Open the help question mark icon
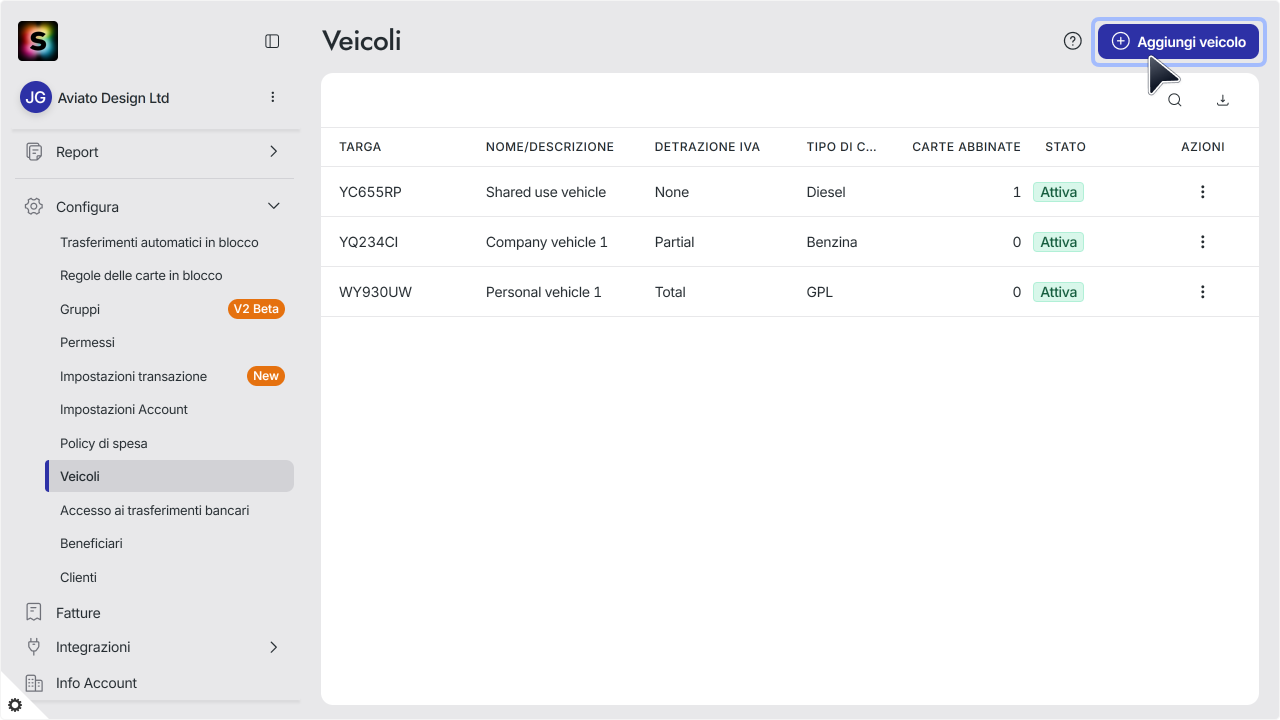 [x=1073, y=41]
